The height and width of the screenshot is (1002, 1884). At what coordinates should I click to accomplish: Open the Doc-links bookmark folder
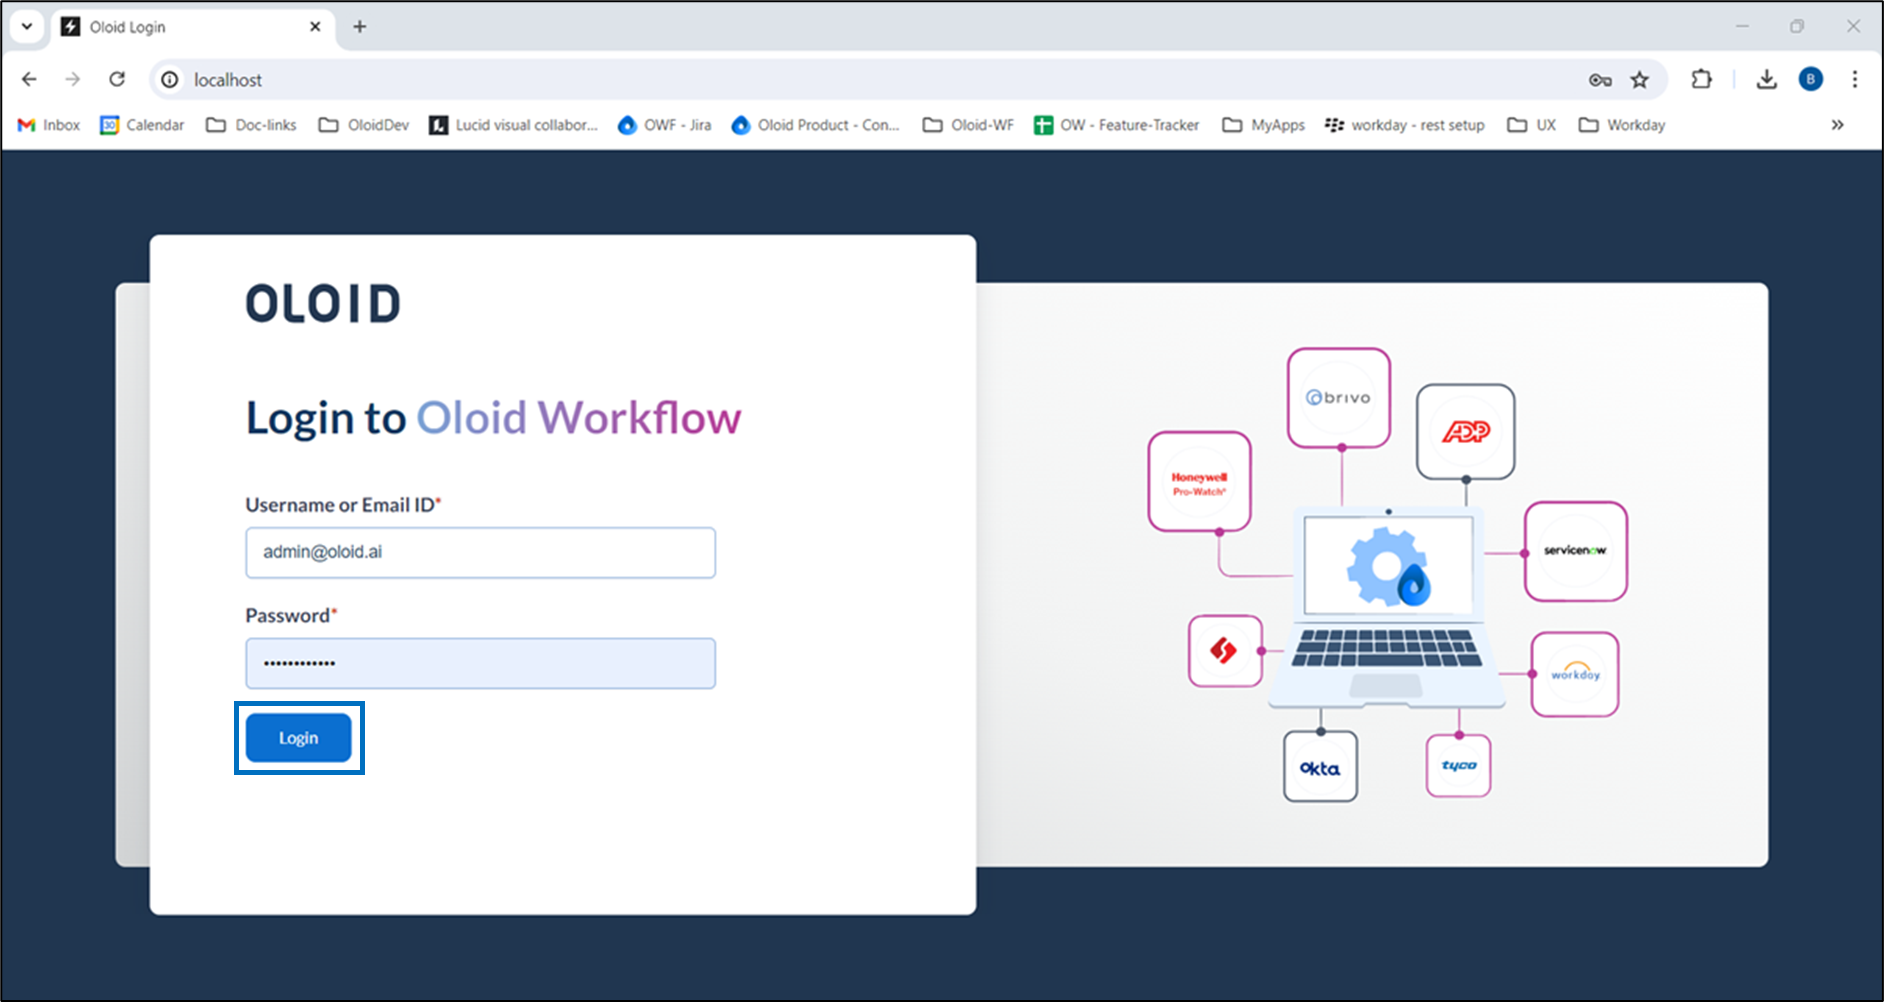pyautogui.click(x=251, y=125)
